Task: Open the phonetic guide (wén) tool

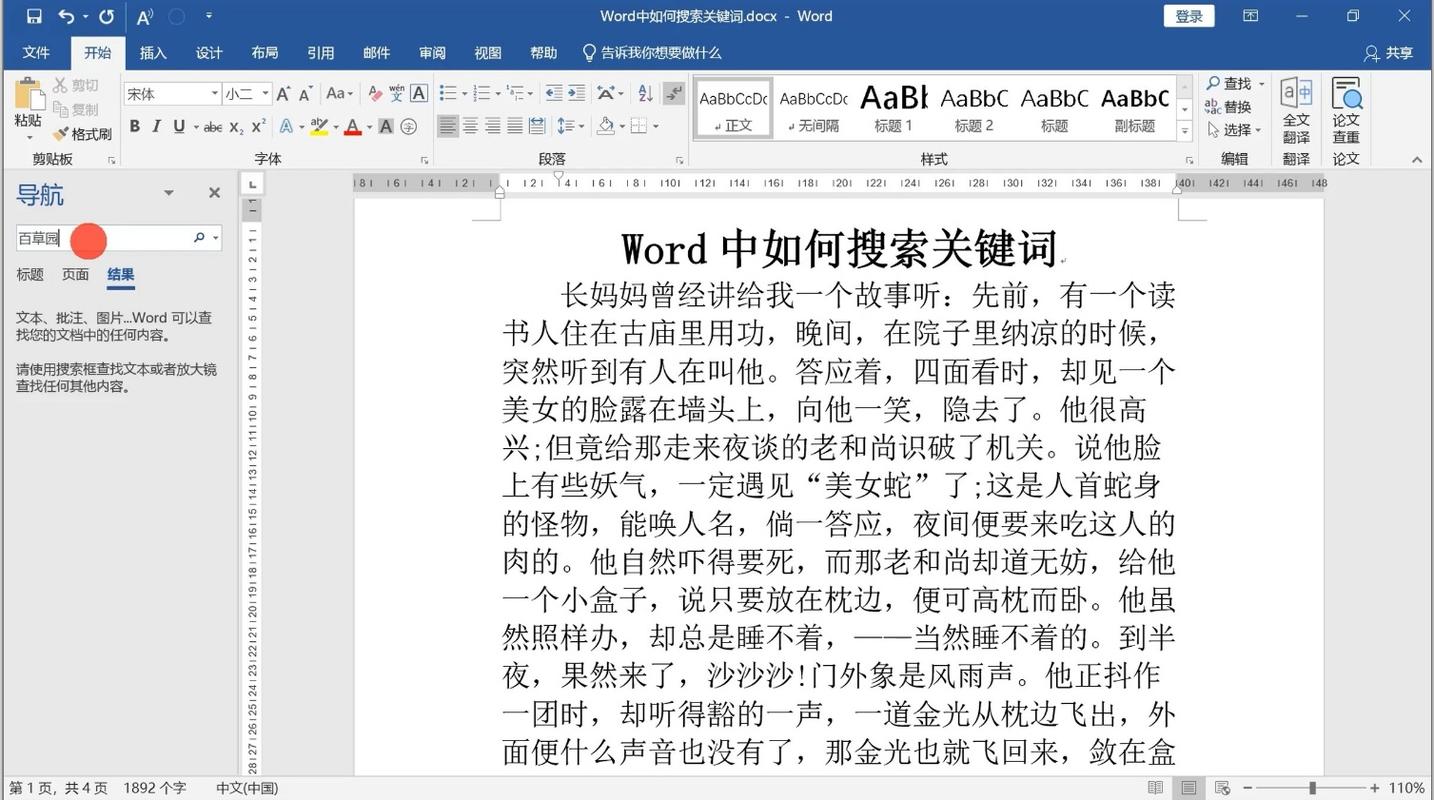Action: 397,93
